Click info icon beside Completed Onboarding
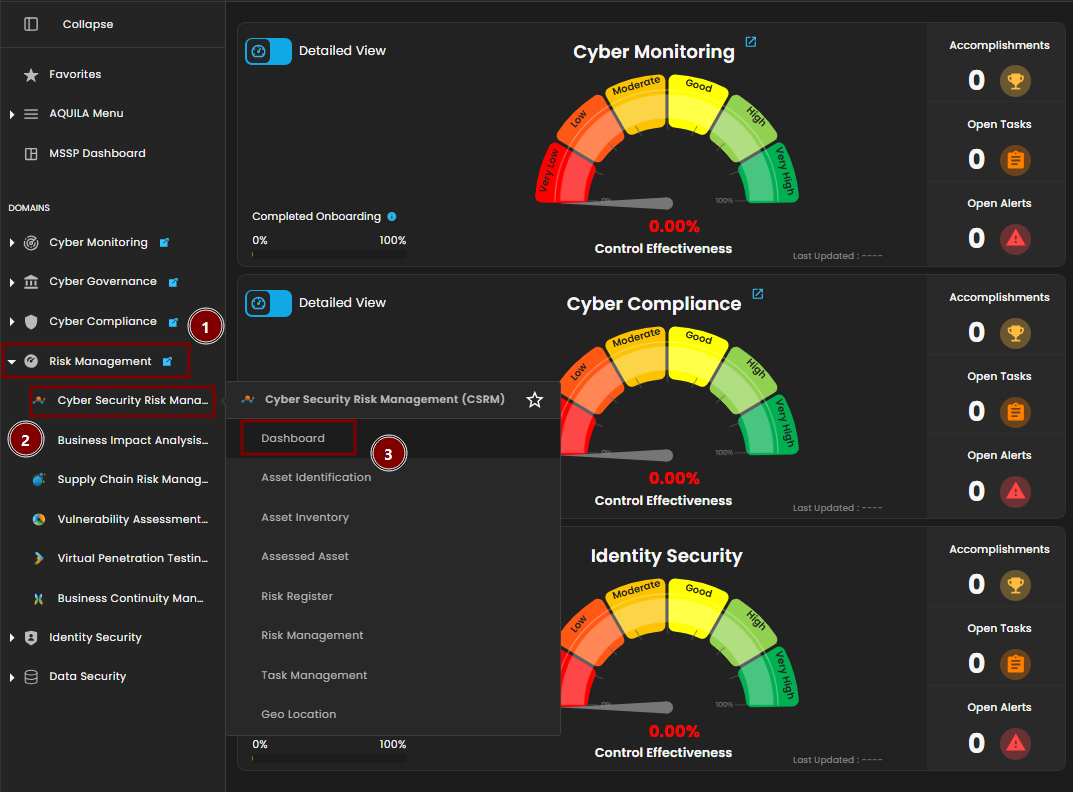Screen dimensions: 1073x792 tap(392, 216)
